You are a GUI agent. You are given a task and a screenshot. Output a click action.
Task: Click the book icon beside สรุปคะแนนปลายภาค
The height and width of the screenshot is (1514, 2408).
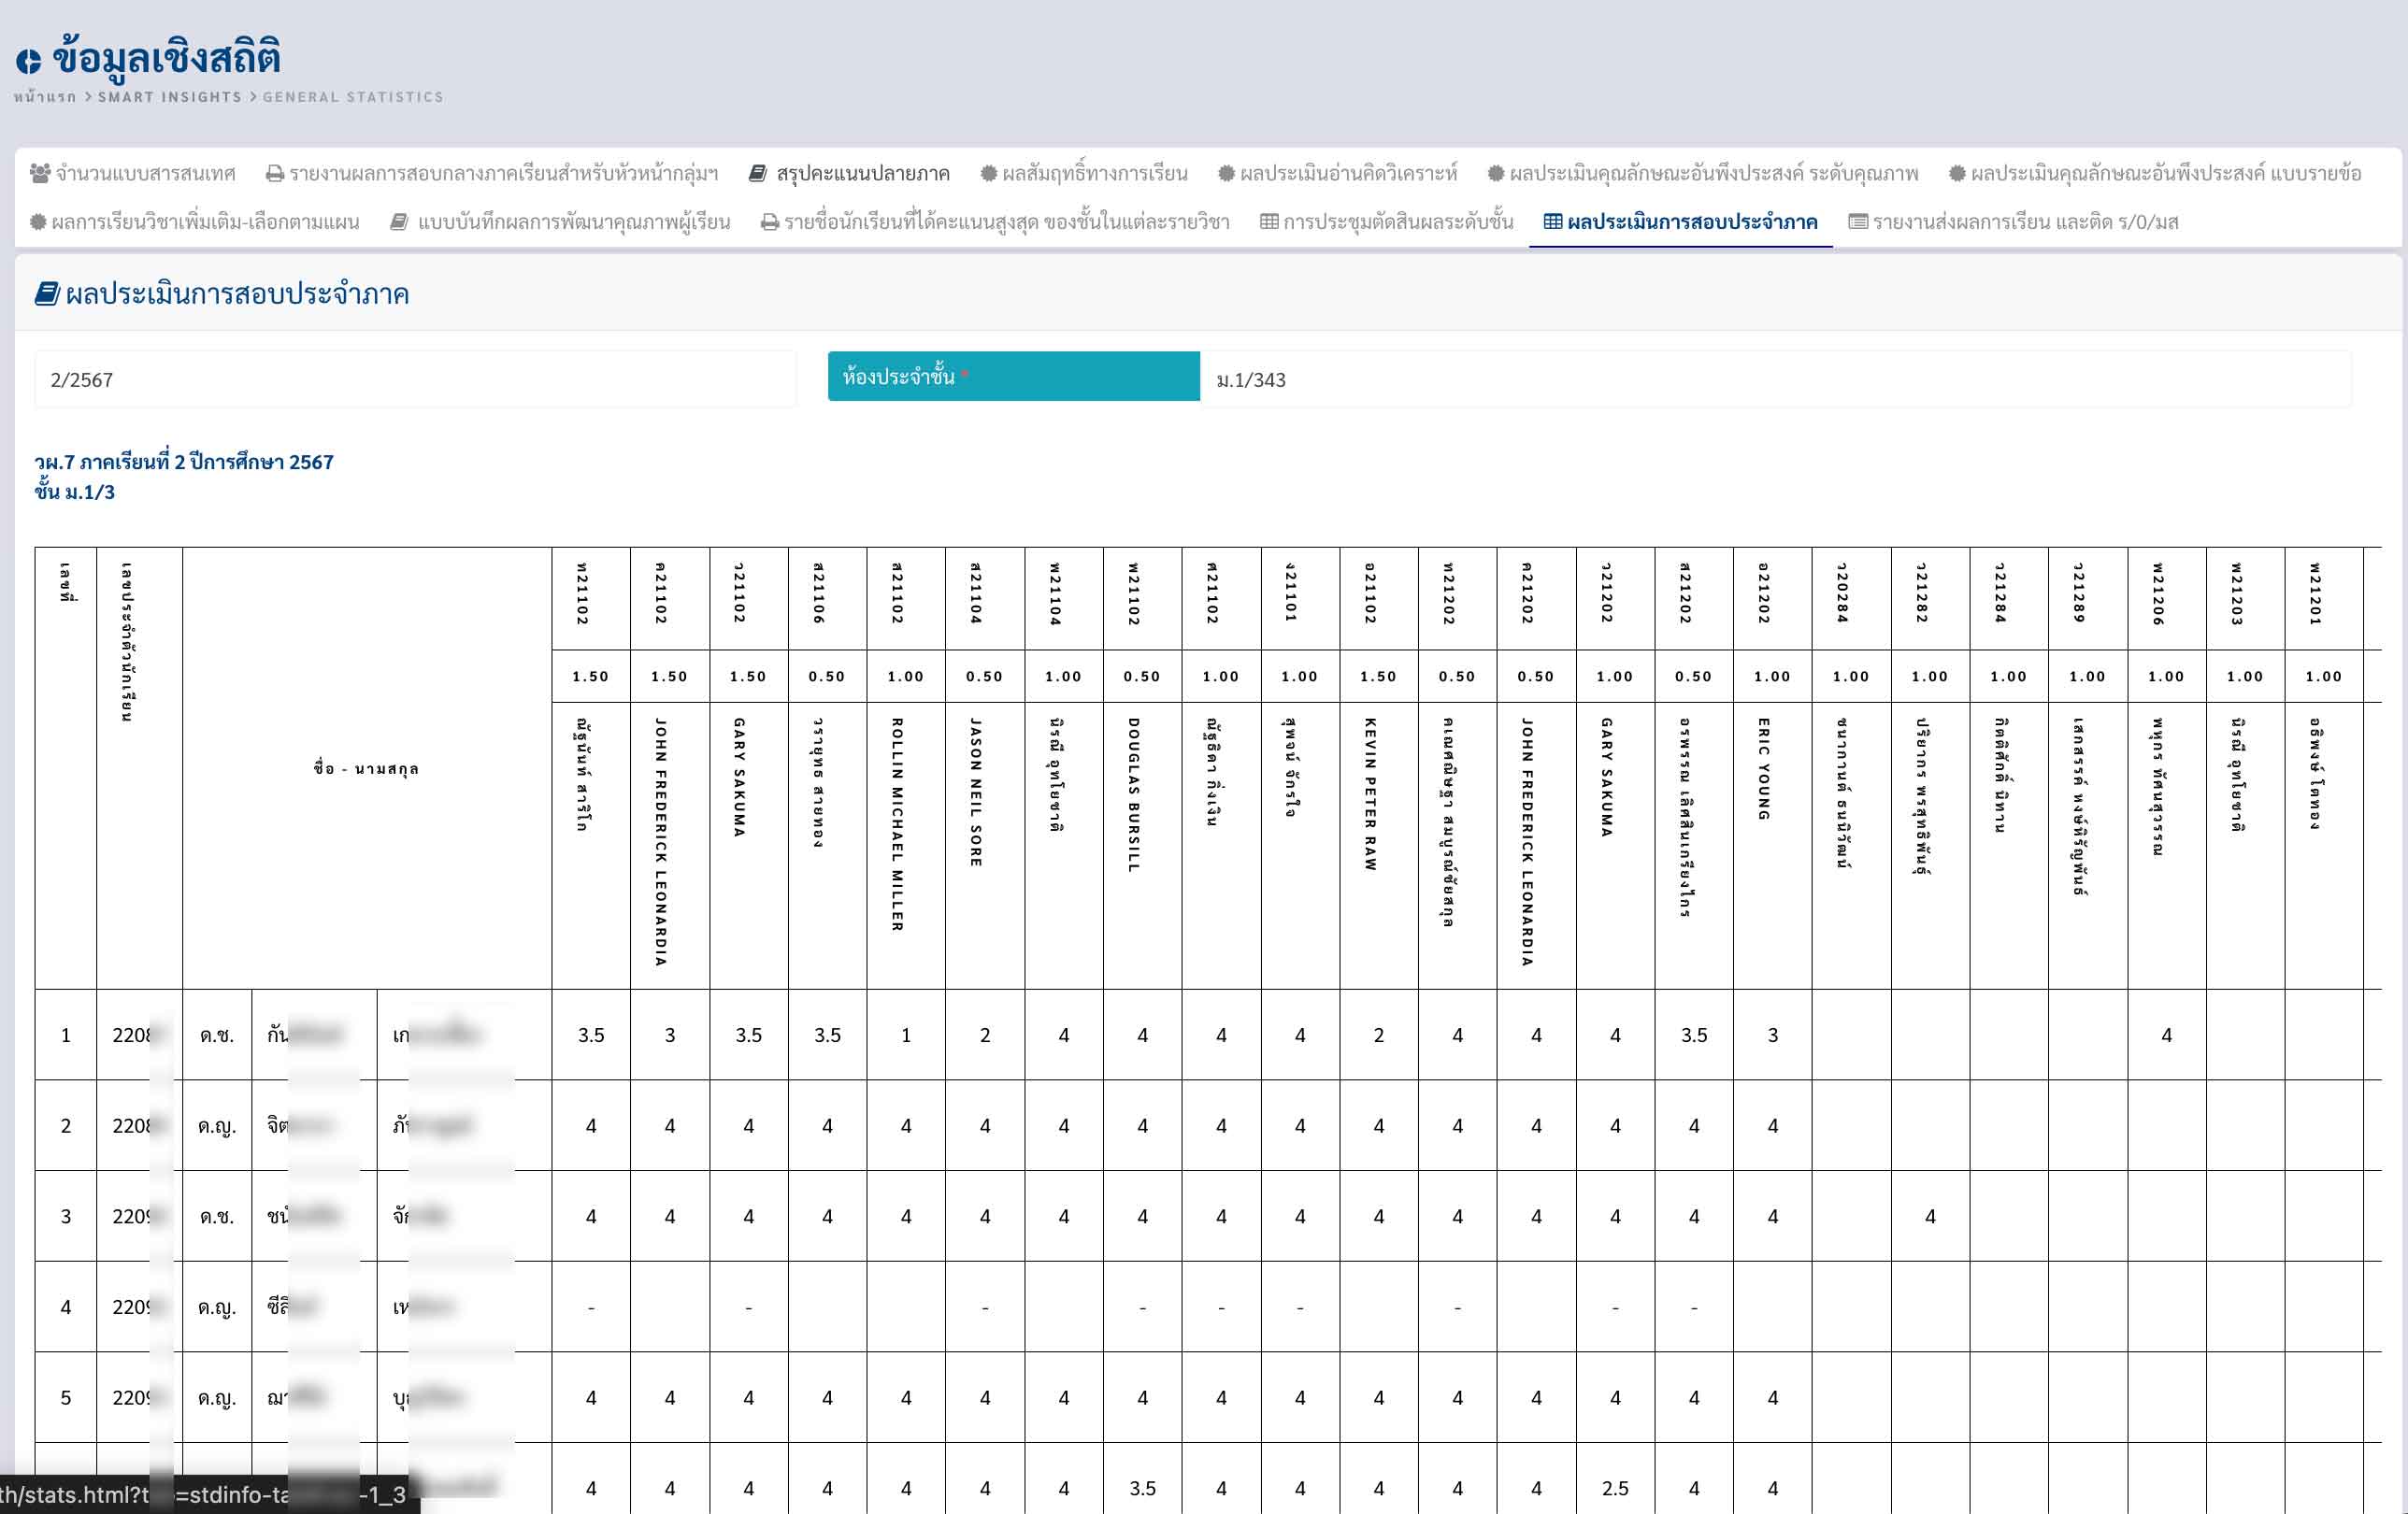[758, 173]
